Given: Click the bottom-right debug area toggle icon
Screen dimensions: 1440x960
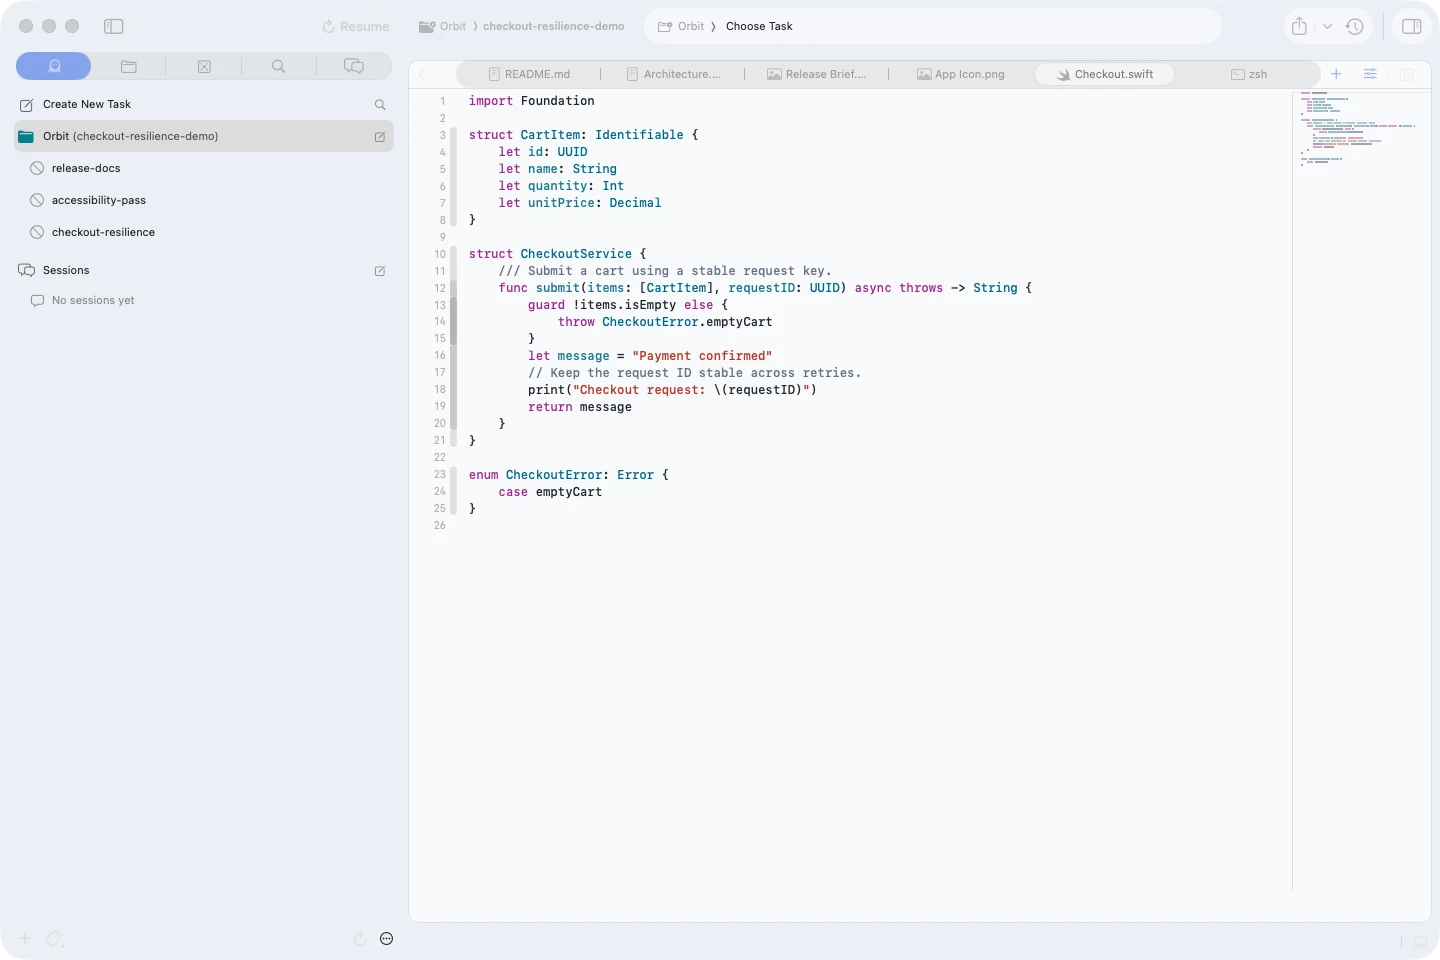Looking at the screenshot, I should (1420, 941).
